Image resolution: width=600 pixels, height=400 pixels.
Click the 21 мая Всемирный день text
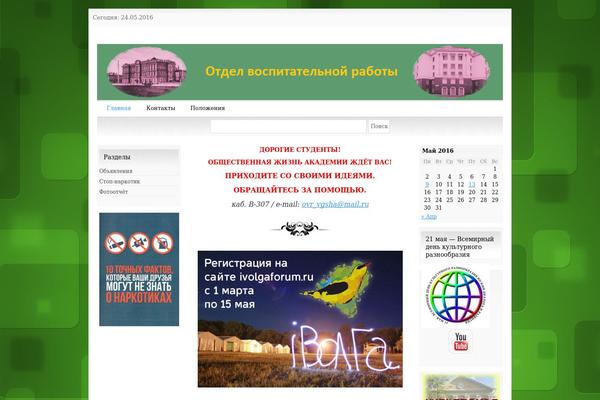(x=460, y=247)
